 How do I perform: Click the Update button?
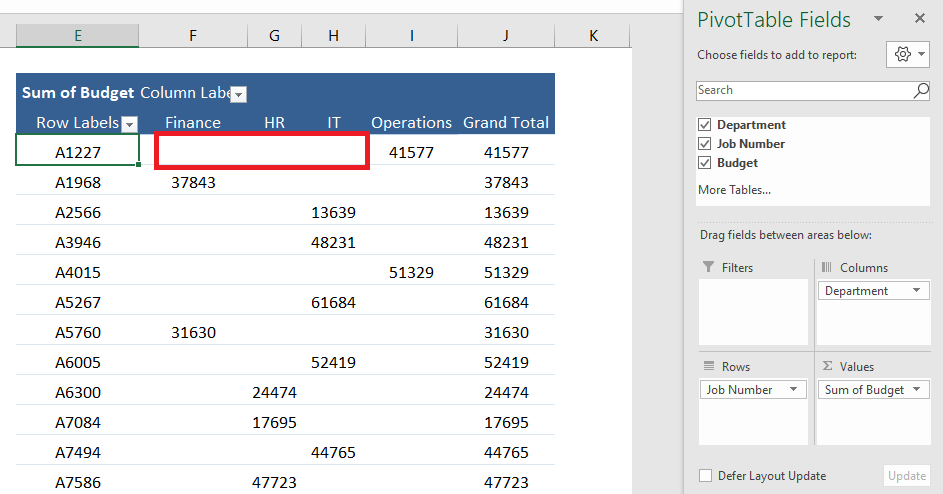pyautogui.click(x=907, y=476)
